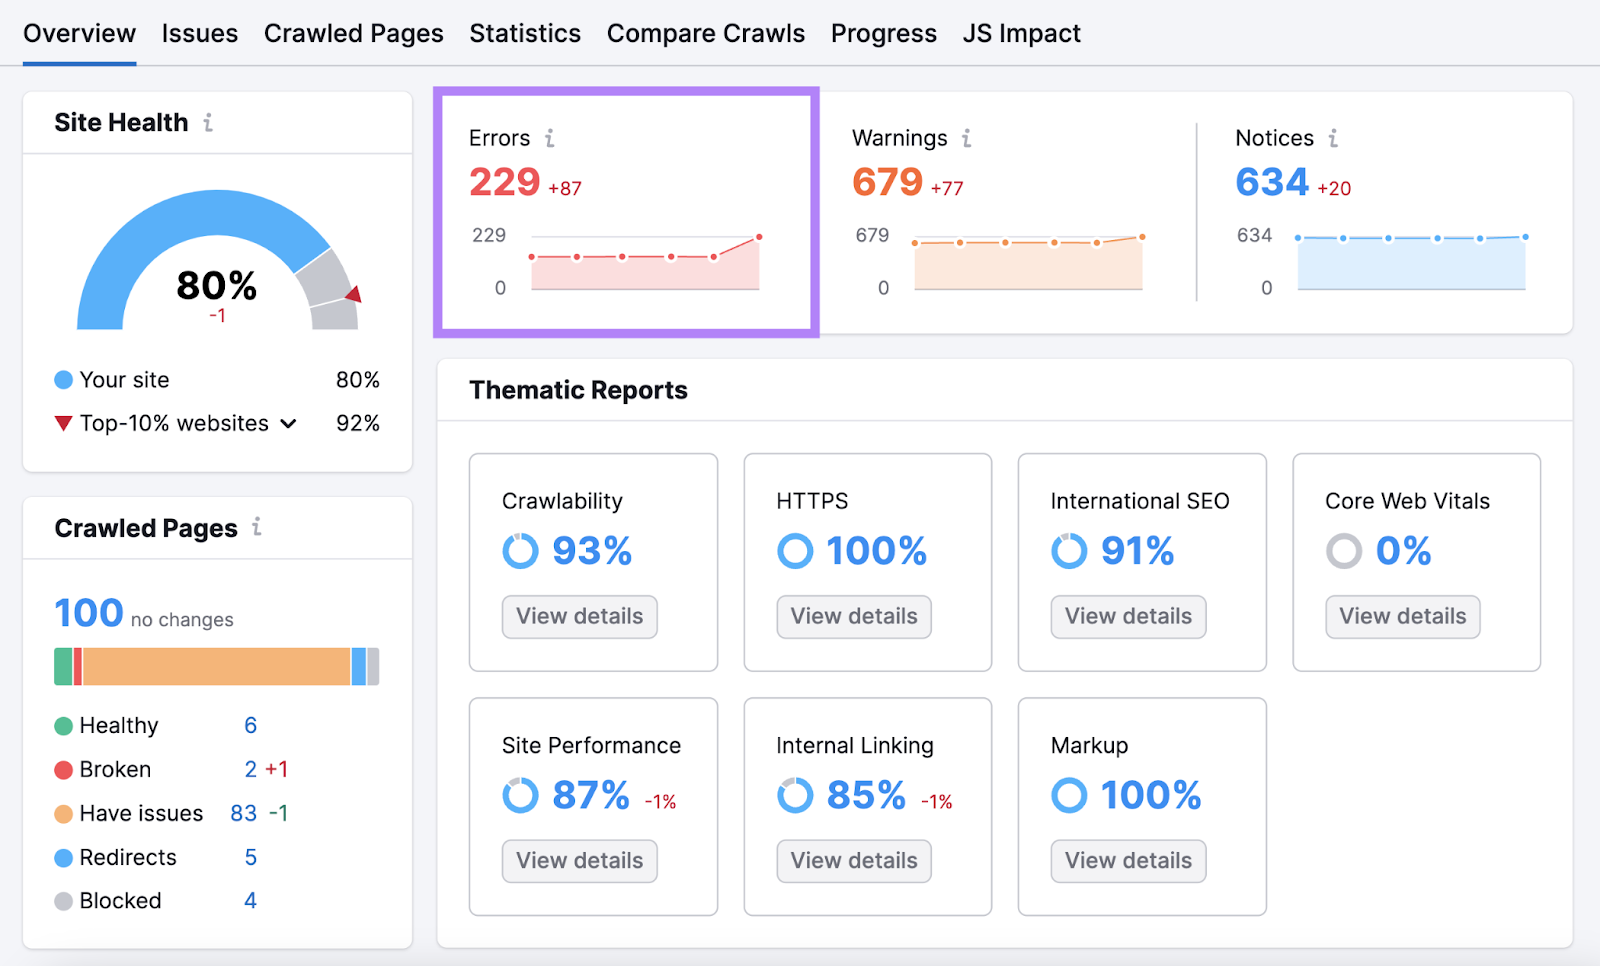
Task: Open the Crawled Pages info tooltip
Action: click(x=257, y=529)
